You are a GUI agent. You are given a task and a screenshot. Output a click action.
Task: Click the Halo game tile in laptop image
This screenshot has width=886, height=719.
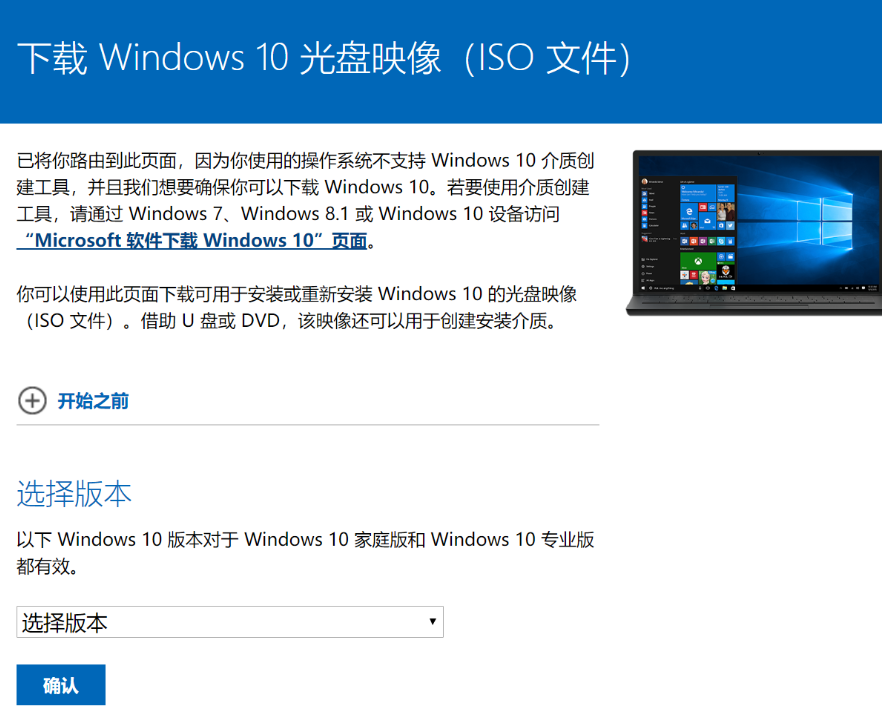tap(726, 272)
